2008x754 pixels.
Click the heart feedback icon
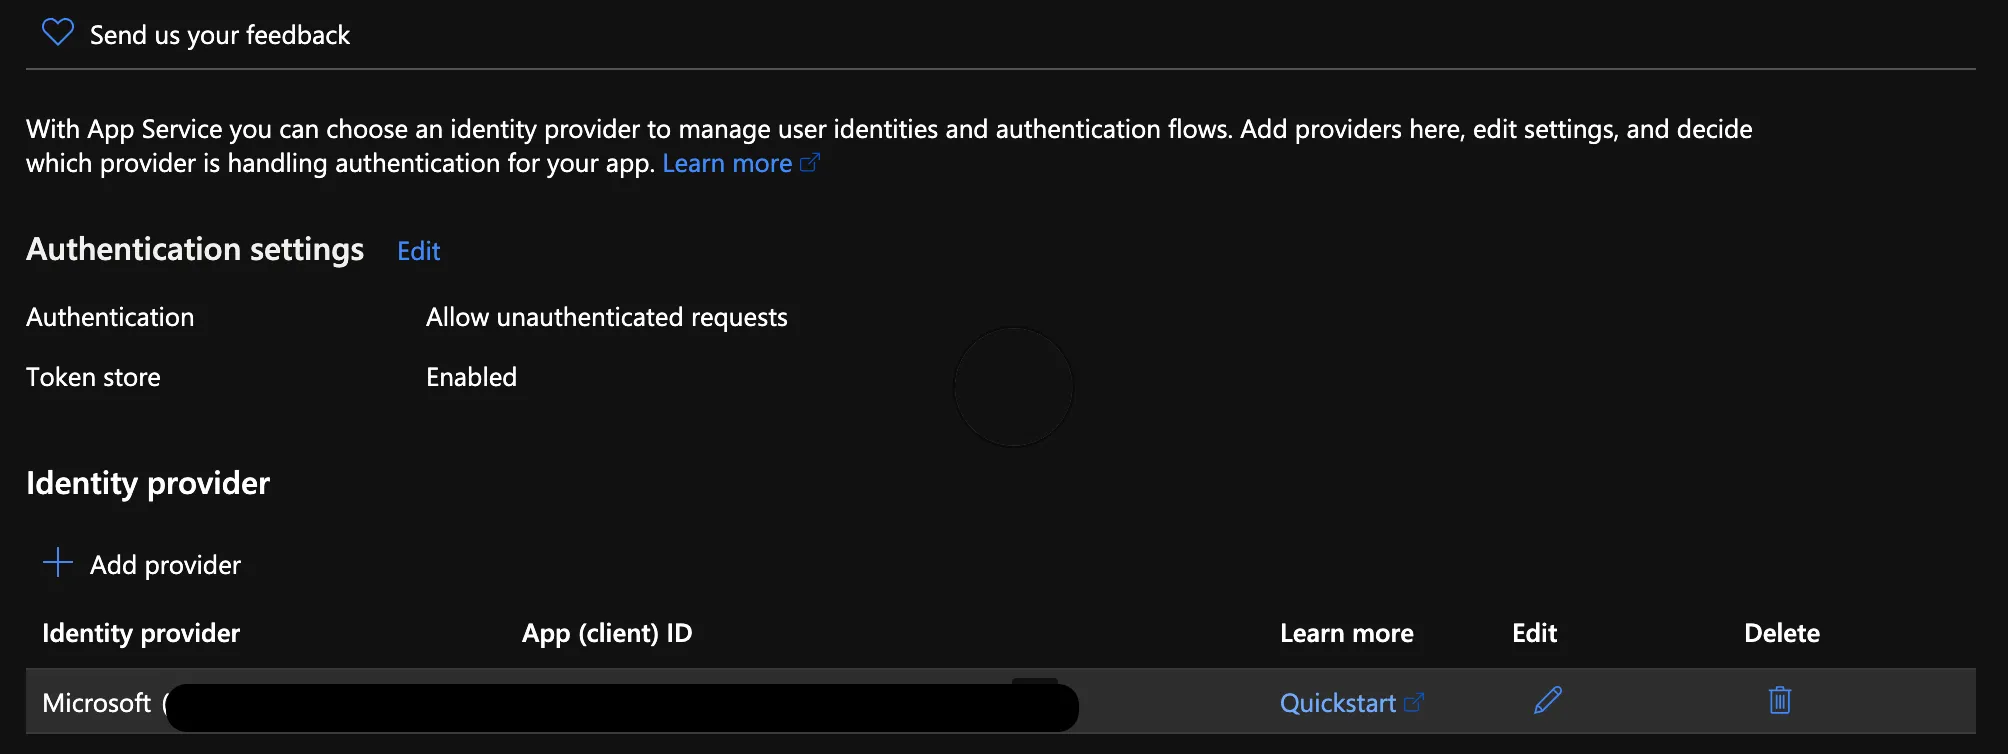58,33
